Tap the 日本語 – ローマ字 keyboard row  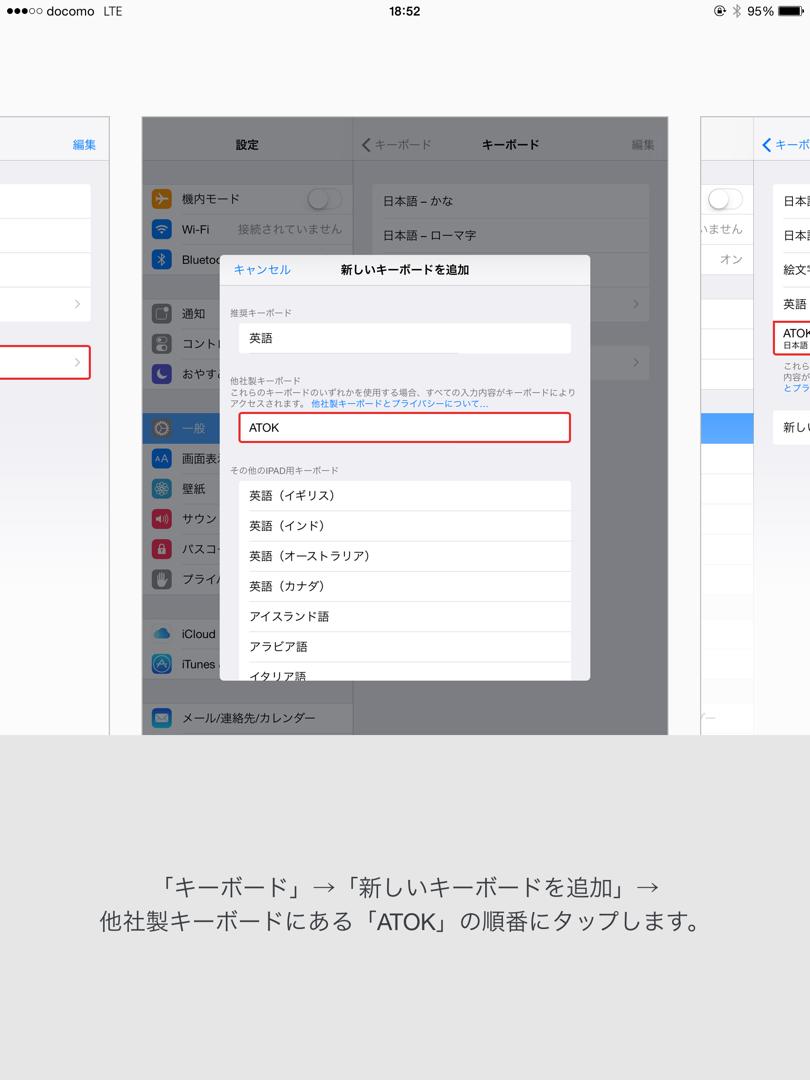[510, 236]
